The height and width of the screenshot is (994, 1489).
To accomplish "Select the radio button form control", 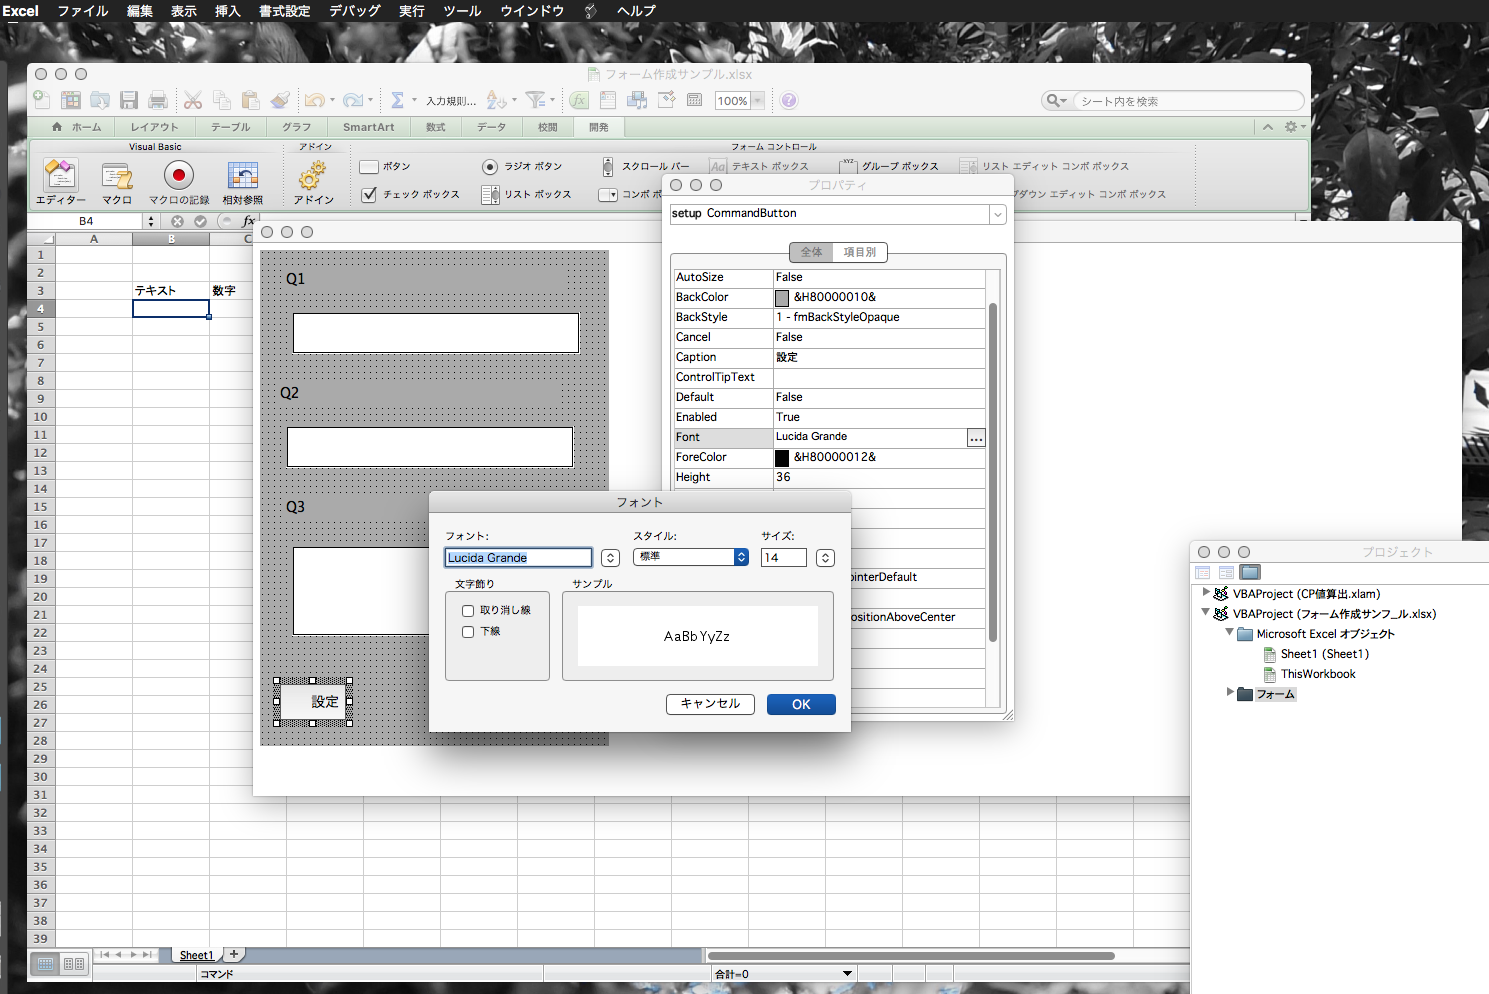I will point(490,167).
